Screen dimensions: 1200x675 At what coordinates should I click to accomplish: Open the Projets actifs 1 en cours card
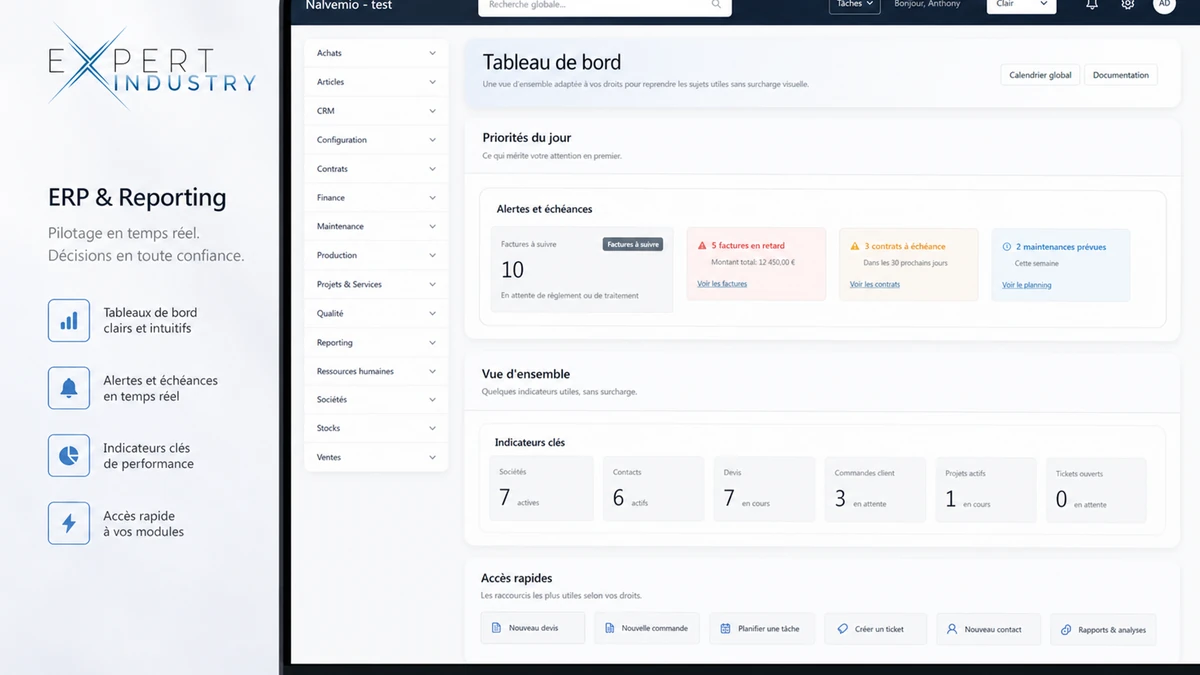pos(986,489)
